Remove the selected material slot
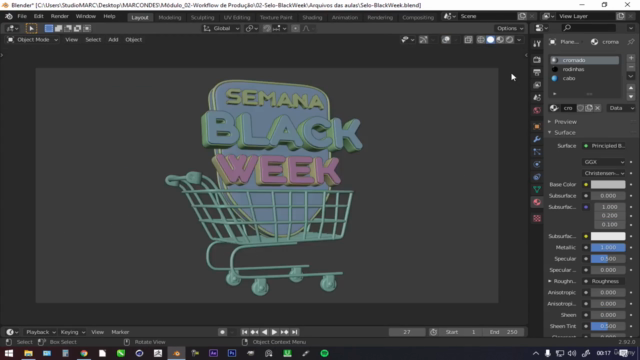 631,67
